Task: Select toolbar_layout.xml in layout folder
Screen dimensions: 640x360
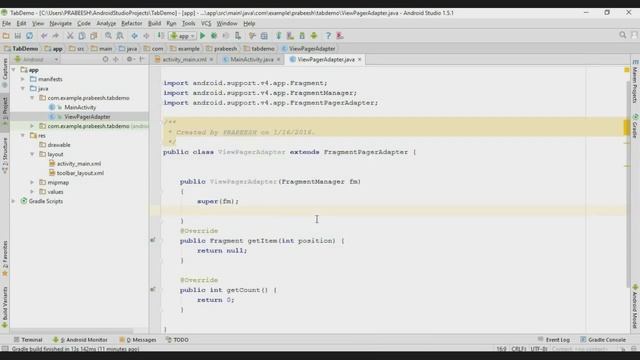Action: point(80,173)
